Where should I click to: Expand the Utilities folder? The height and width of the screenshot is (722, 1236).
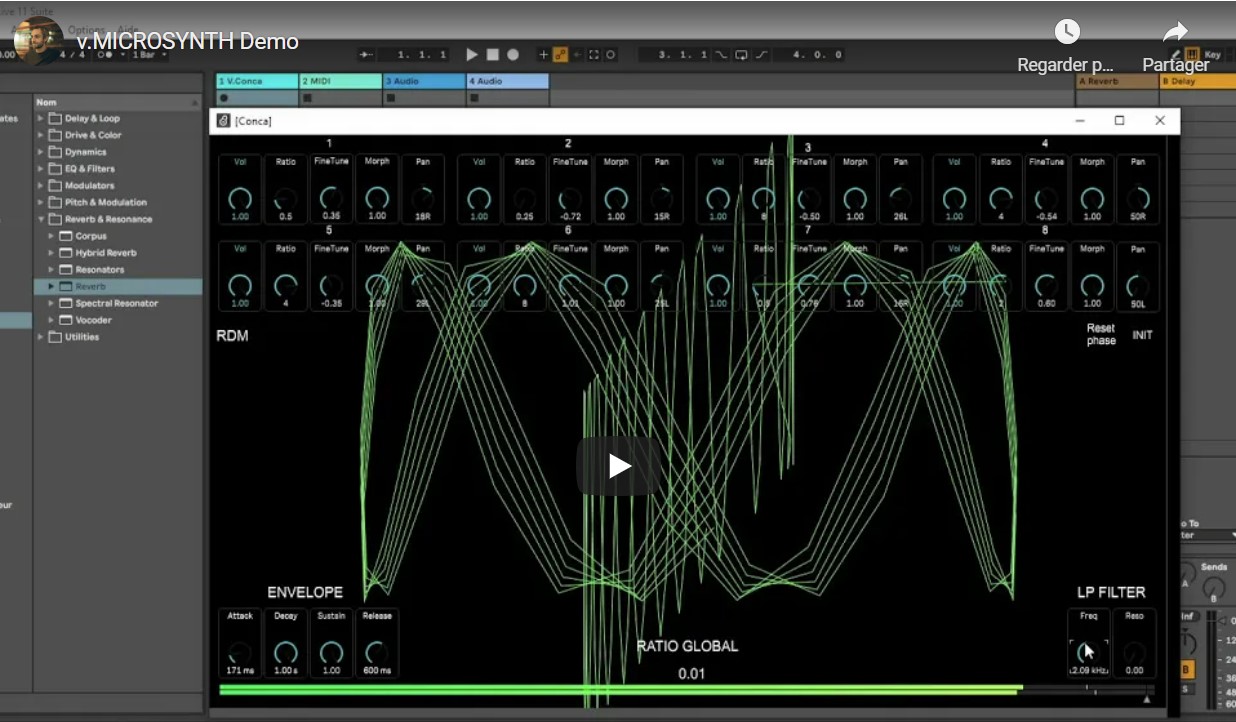click(x=42, y=337)
